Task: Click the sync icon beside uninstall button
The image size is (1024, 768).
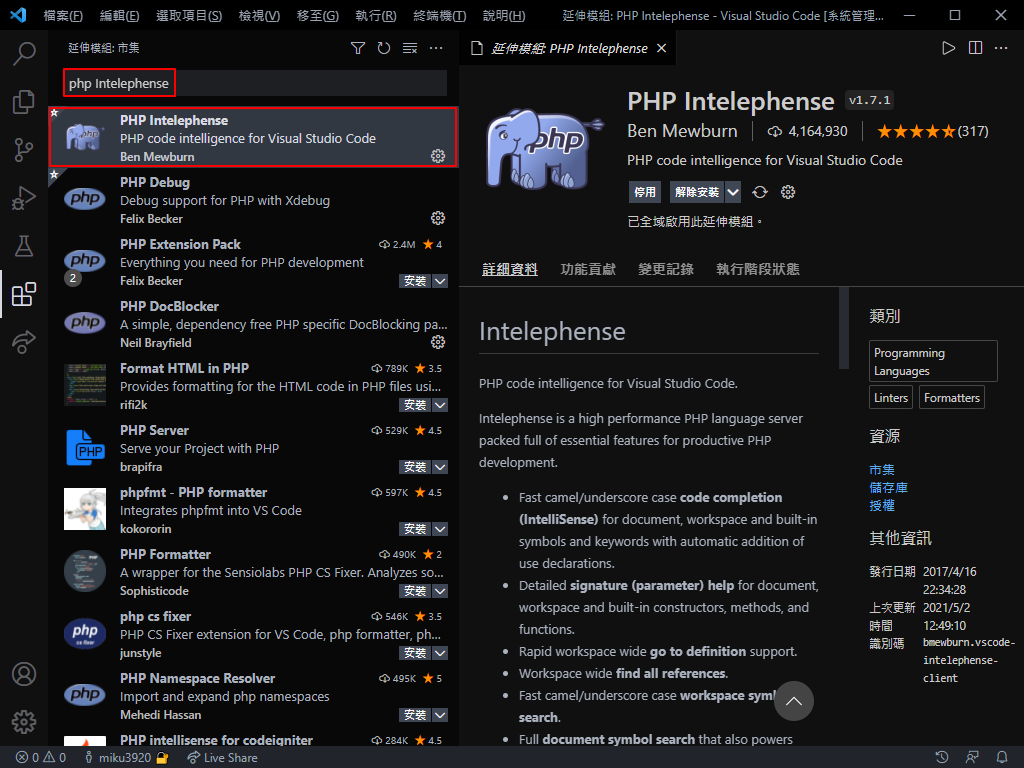Action: (760, 192)
